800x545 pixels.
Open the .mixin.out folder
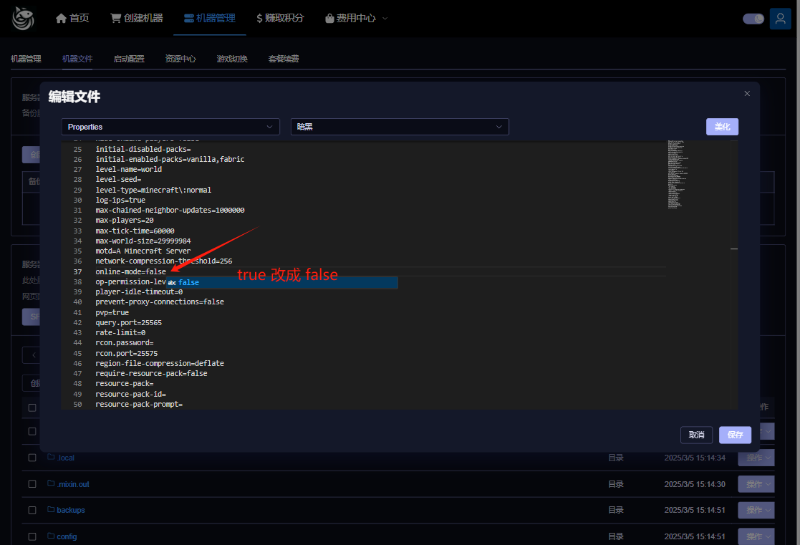pos(75,484)
